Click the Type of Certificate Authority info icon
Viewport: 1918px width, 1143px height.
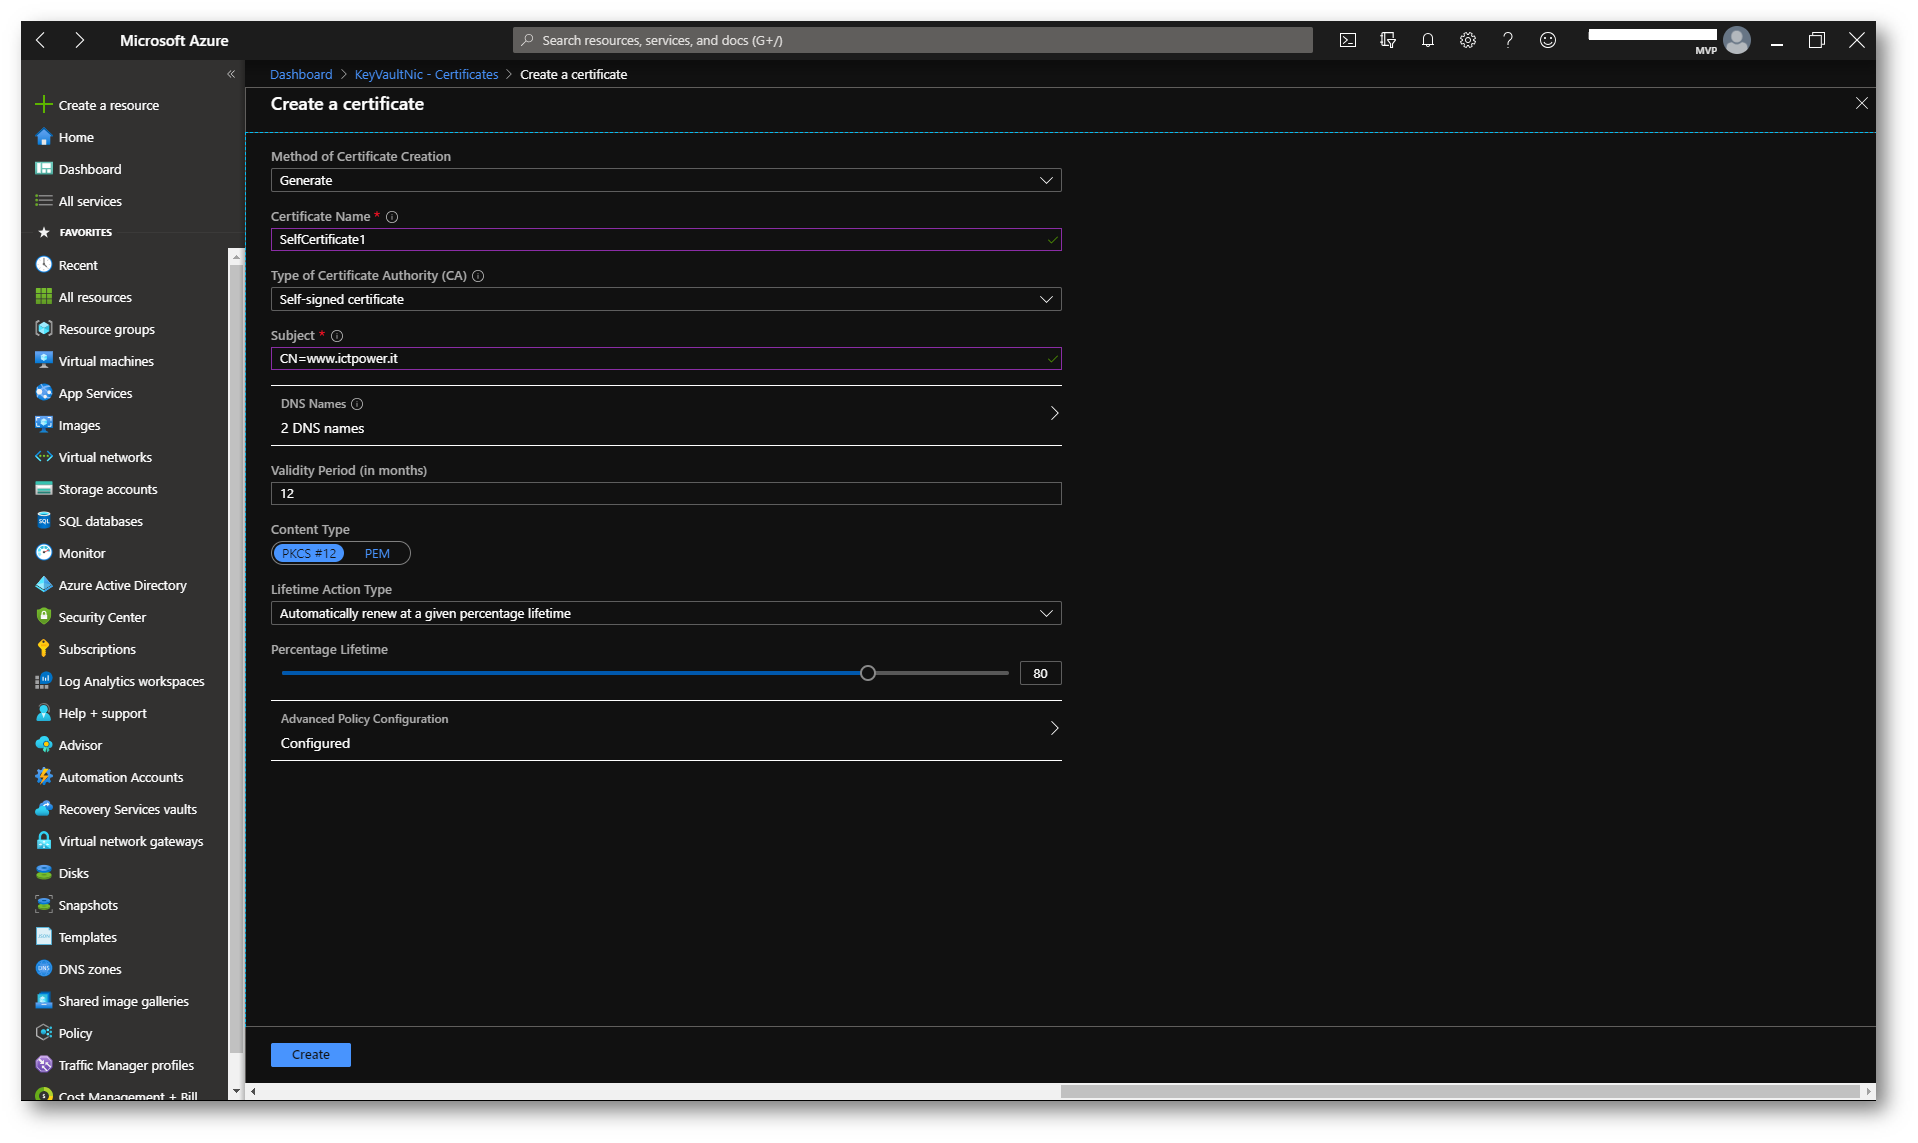click(478, 276)
